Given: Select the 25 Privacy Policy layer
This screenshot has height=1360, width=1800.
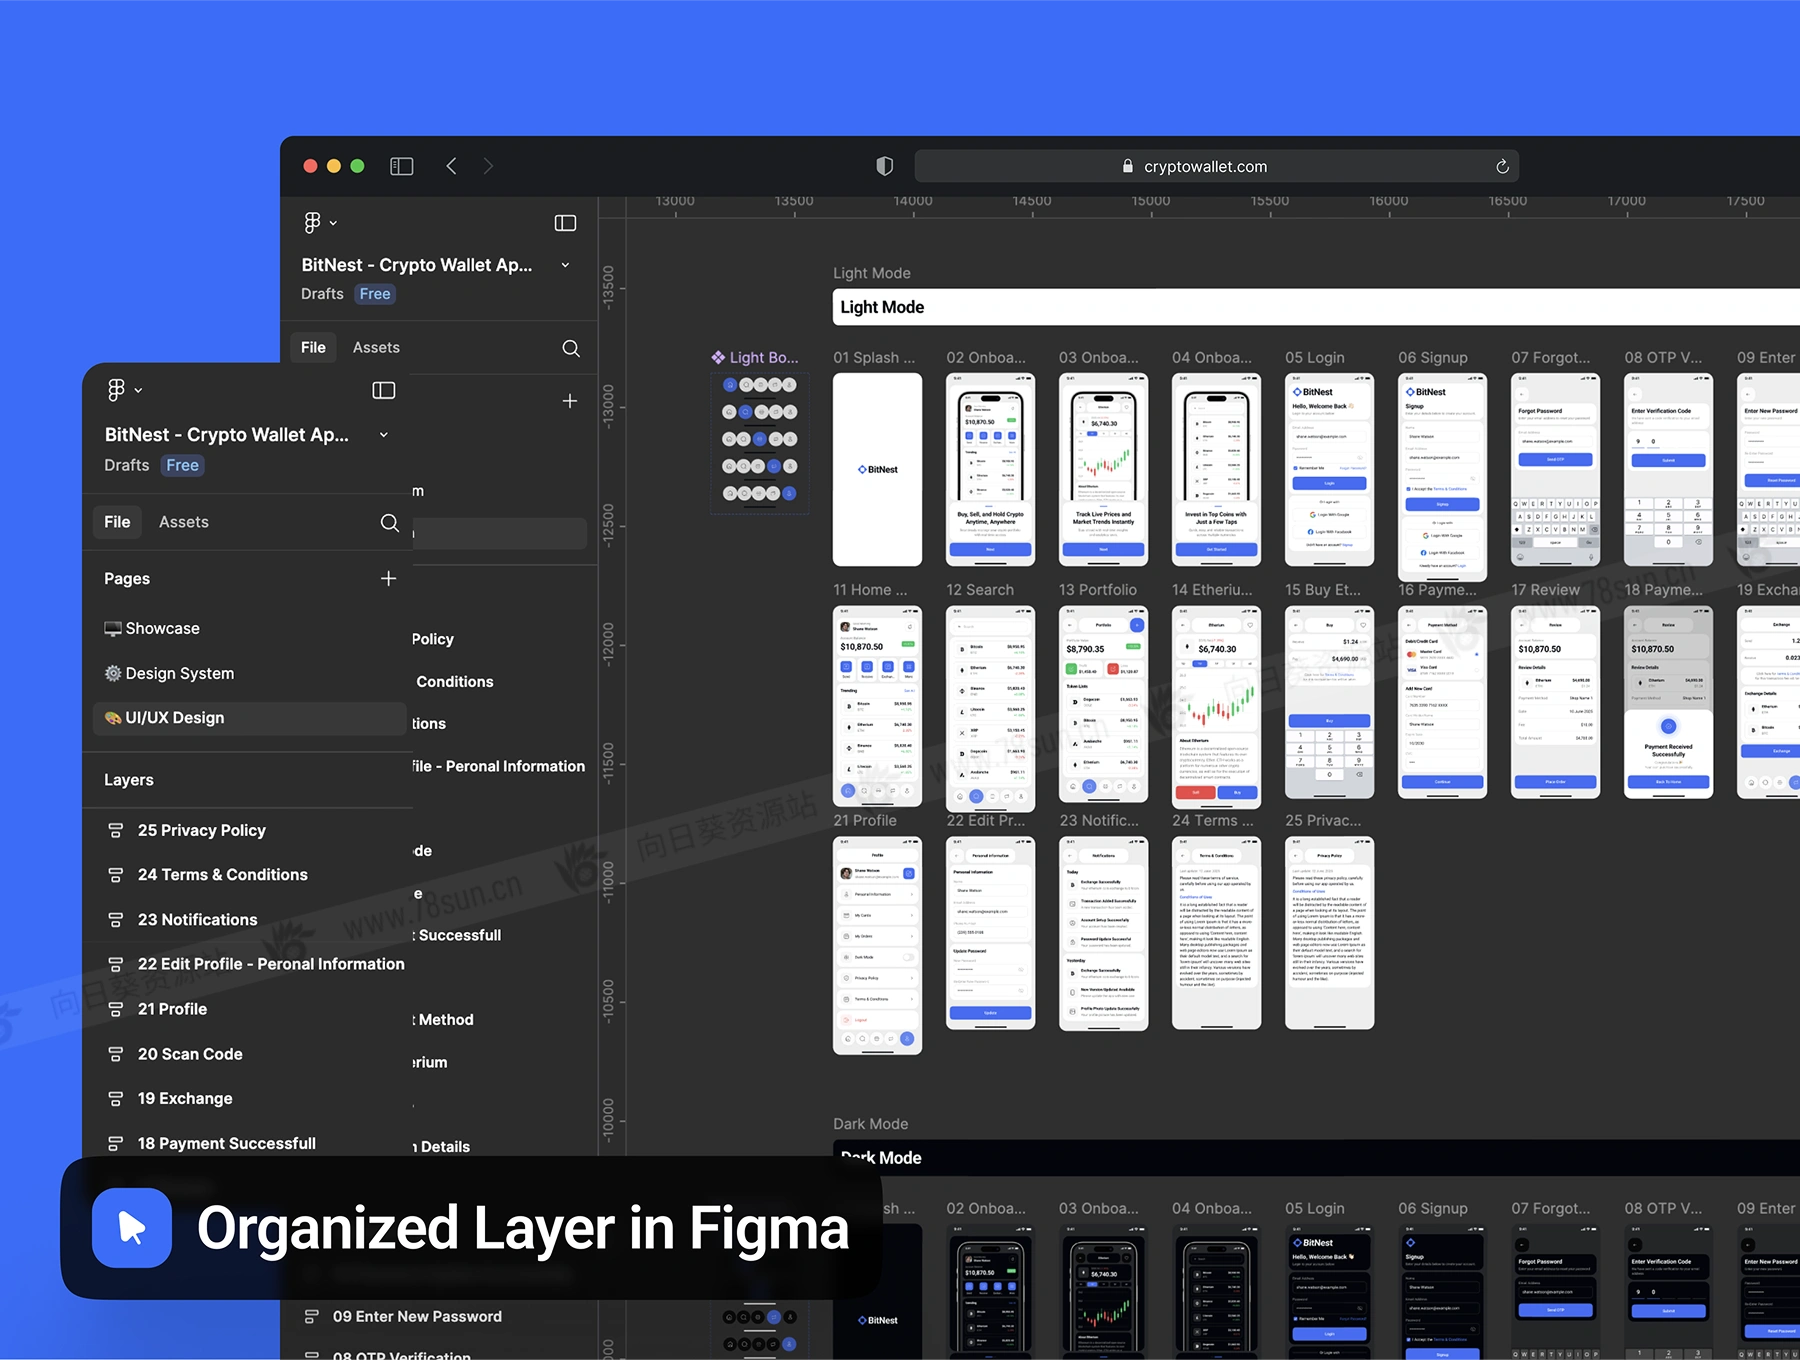Looking at the screenshot, I should 201,830.
